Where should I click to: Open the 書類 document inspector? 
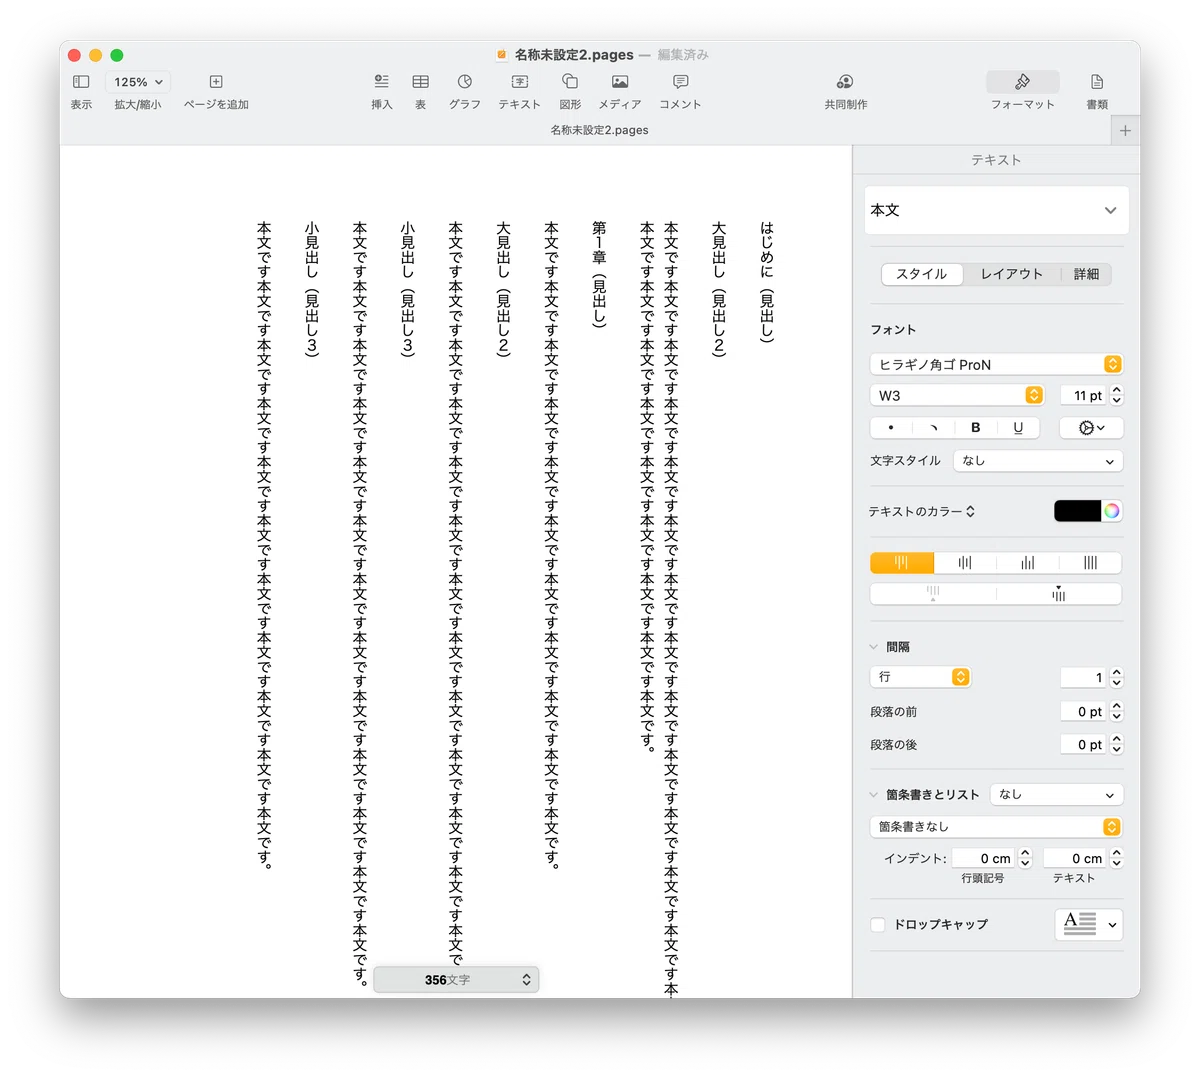click(1097, 82)
